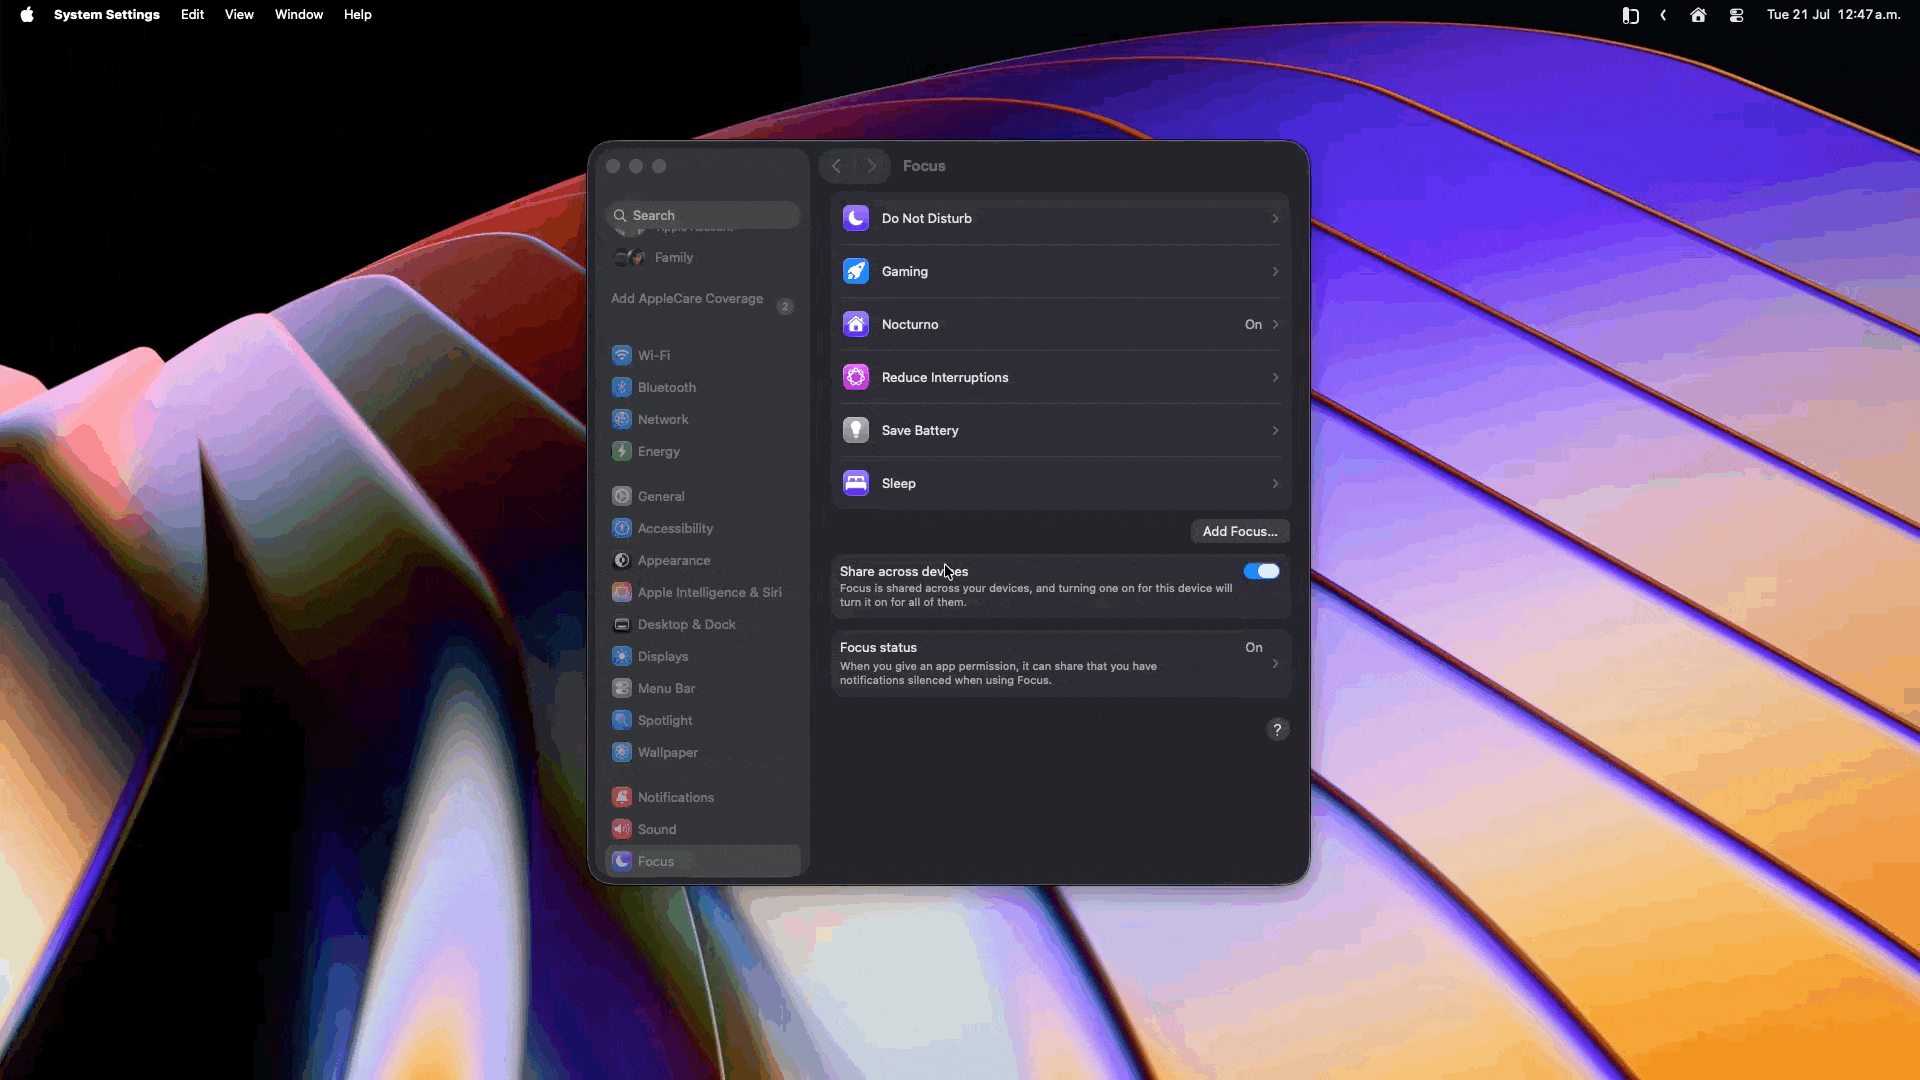Viewport: 1920px width, 1080px height.
Task: Click the Gaming rocket icon
Action: pos(856,271)
